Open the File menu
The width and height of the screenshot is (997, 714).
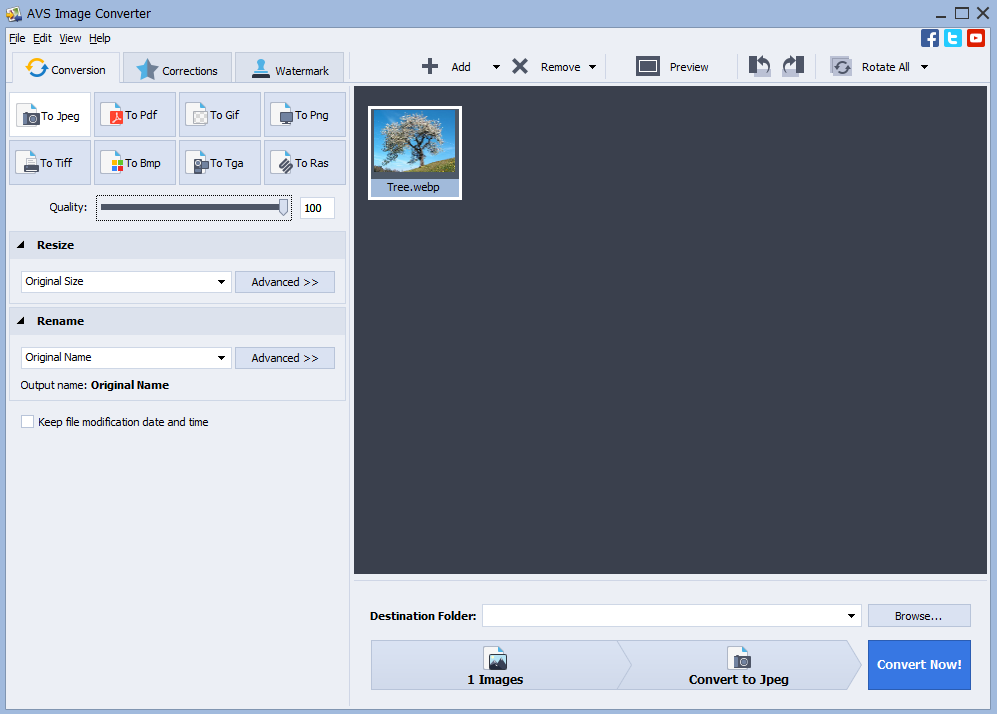[x=17, y=38]
